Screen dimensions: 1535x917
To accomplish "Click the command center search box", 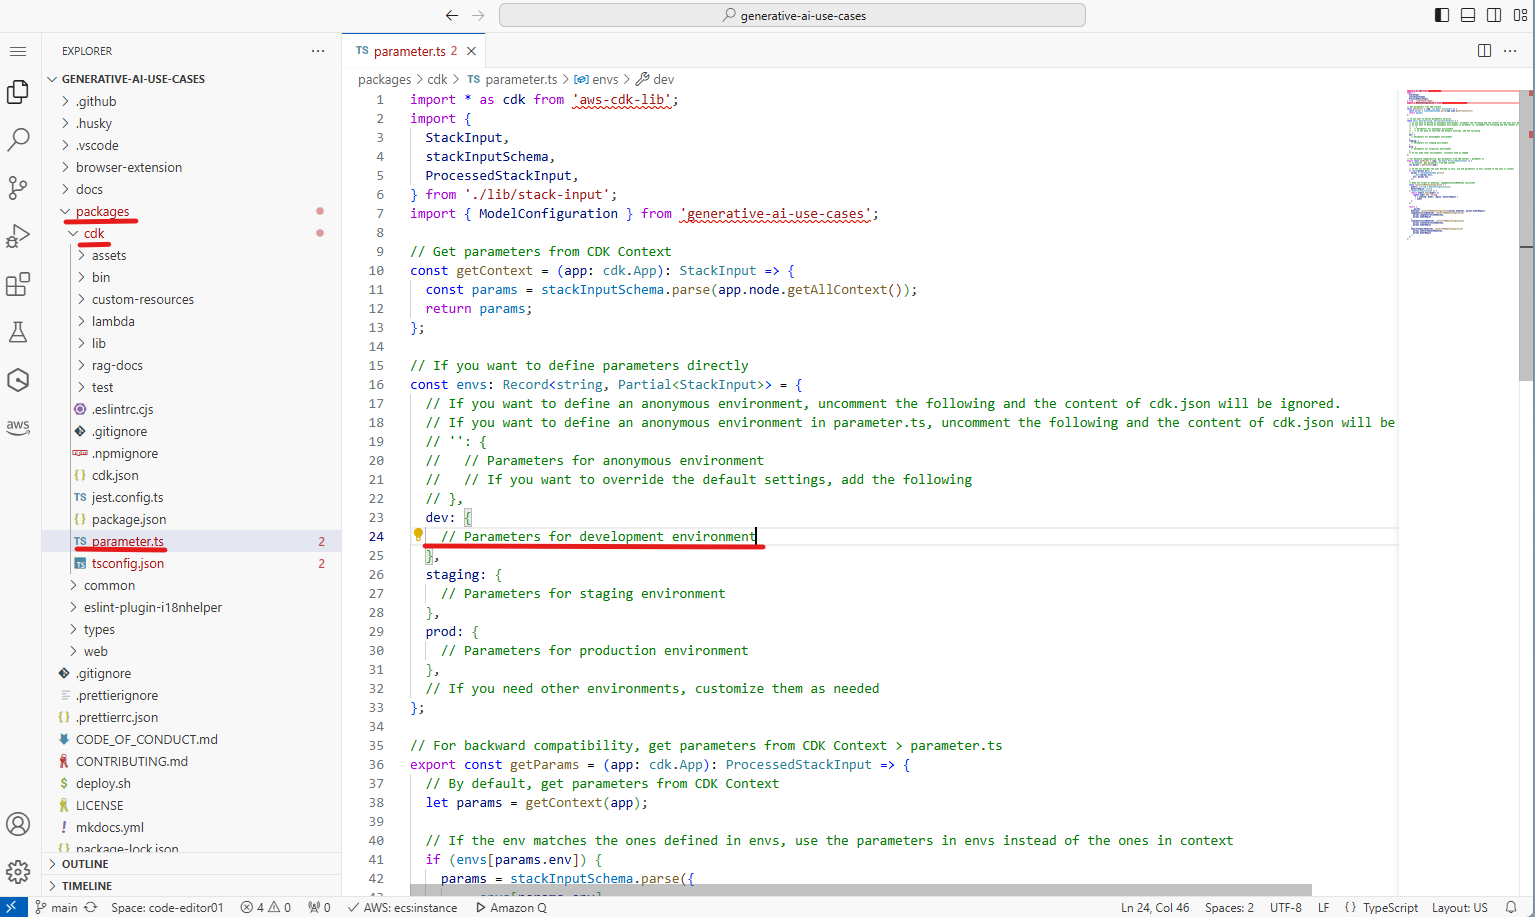I will coord(792,15).
